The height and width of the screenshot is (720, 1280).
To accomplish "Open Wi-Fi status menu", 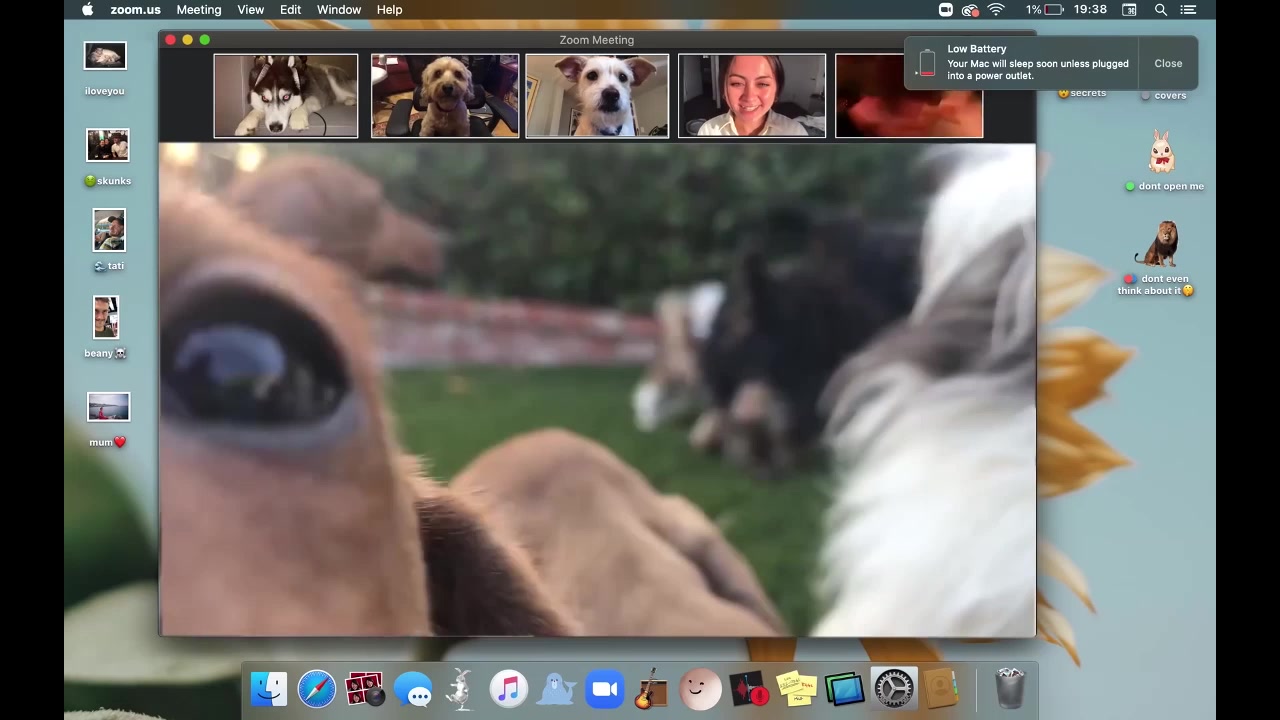I will [996, 10].
